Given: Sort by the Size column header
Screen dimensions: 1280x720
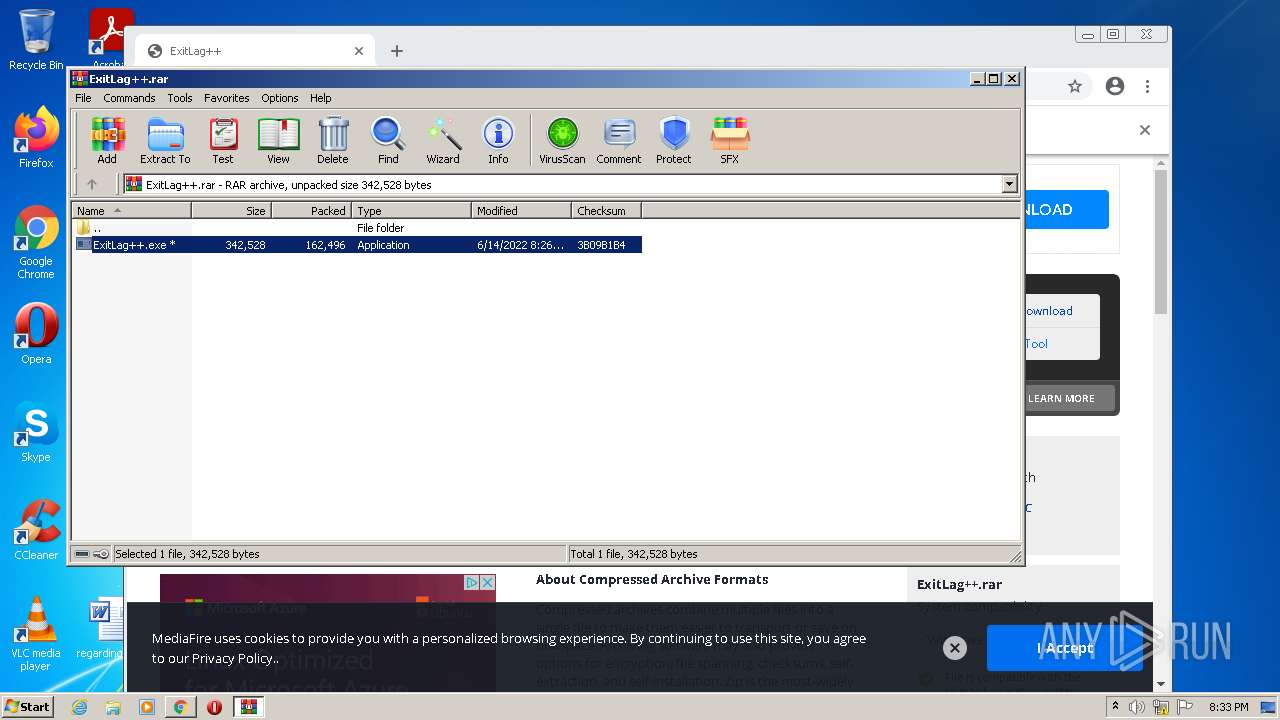Looking at the screenshot, I should click(x=231, y=211).
